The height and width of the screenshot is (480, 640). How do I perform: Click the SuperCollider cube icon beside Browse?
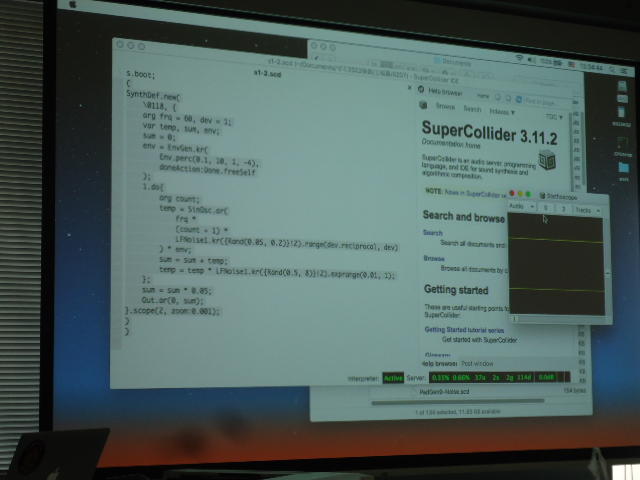click(x=423, y=105)
